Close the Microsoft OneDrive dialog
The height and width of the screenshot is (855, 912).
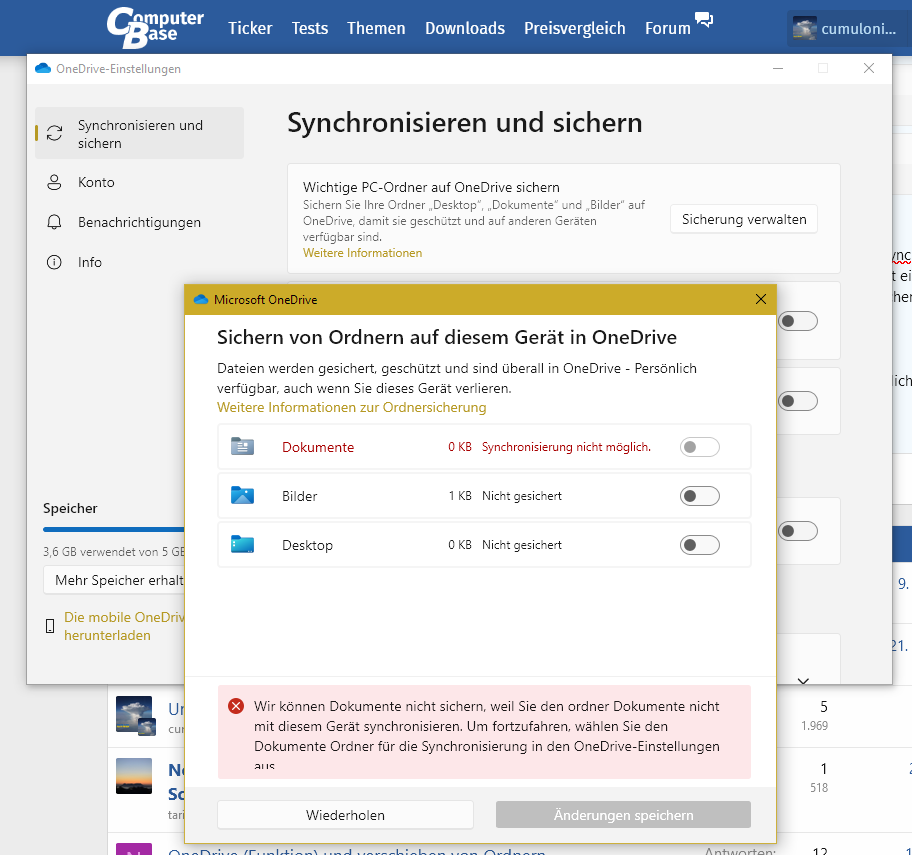click(x=760, y=299)
